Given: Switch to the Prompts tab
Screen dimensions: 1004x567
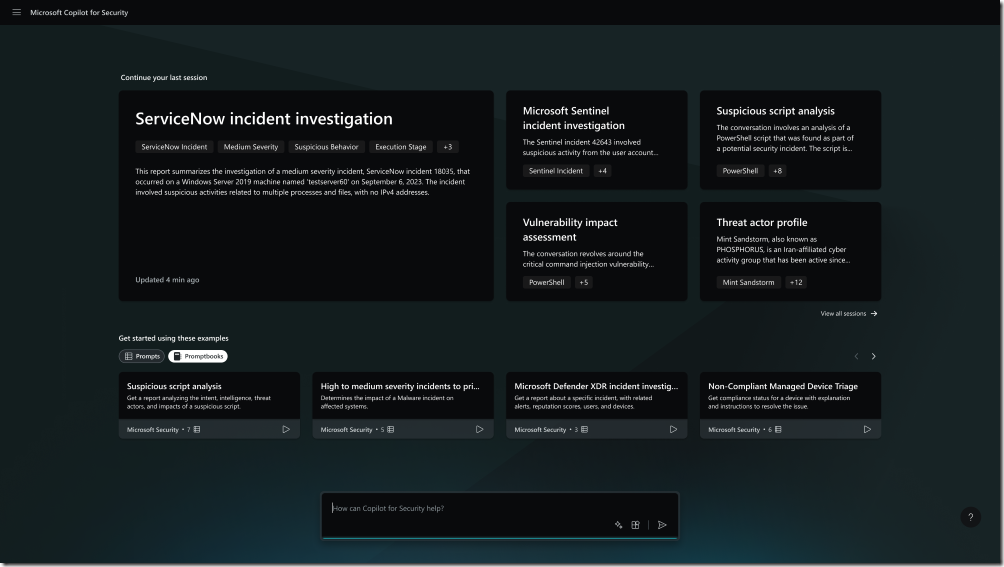Looking at the screenshot, I should tap(141, 356).
